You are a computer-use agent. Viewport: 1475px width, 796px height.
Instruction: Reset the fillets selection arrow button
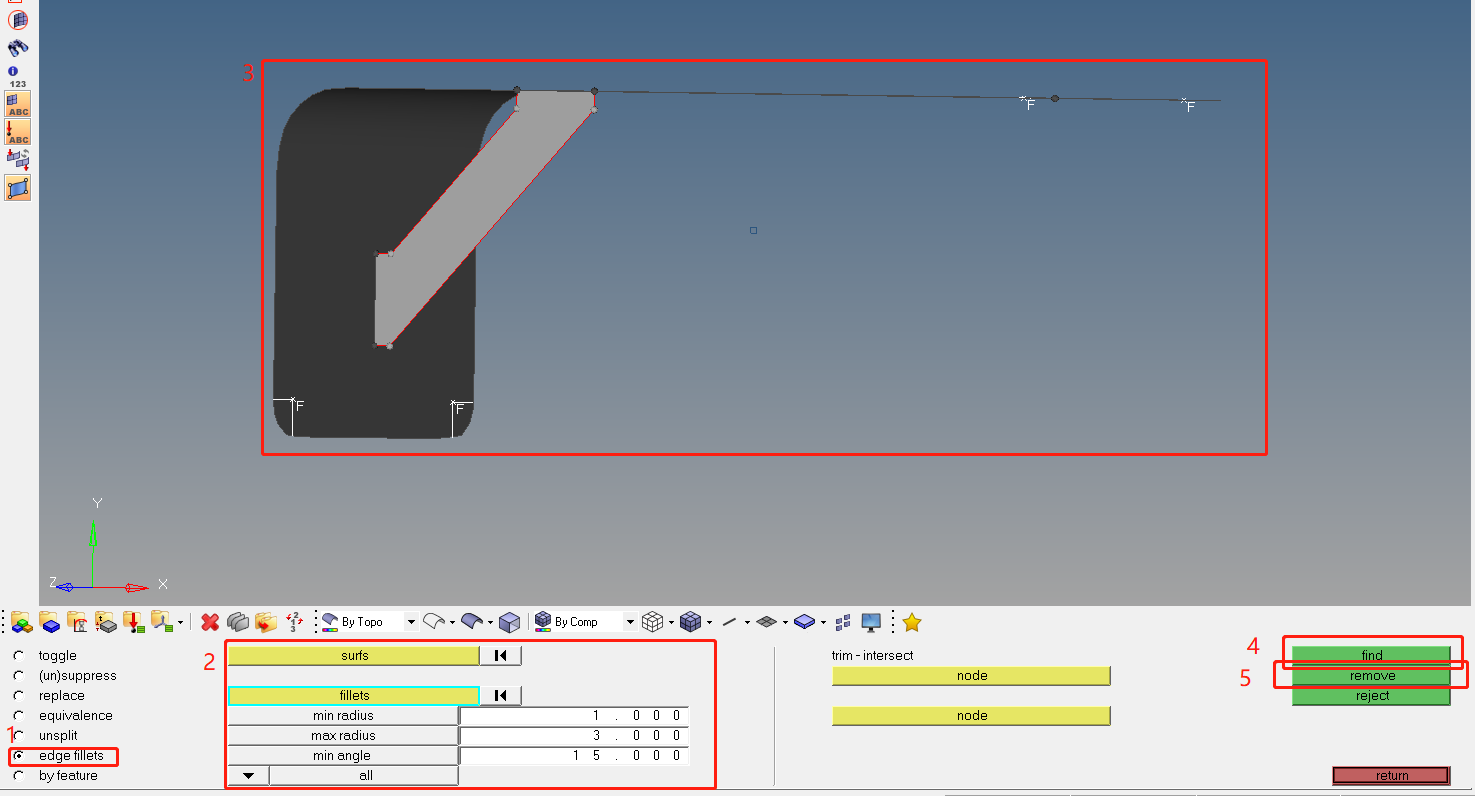pos(501,696)
